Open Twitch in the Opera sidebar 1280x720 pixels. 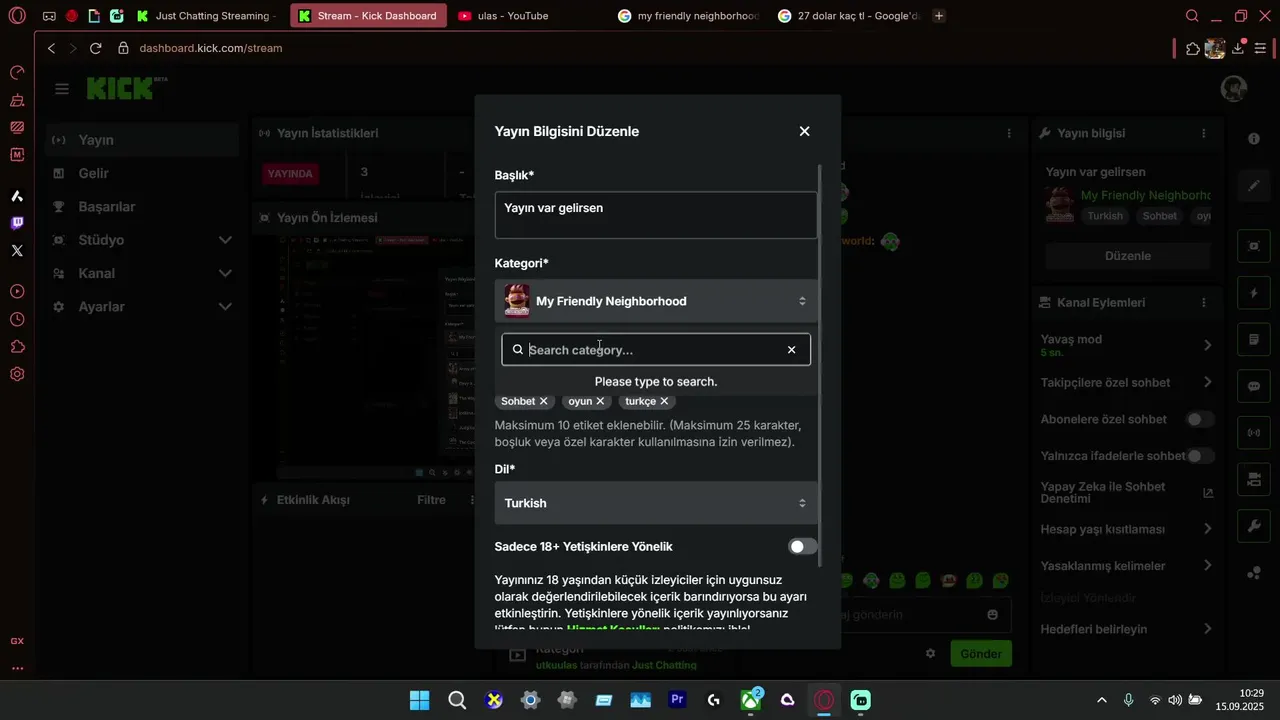pos(17,223)
